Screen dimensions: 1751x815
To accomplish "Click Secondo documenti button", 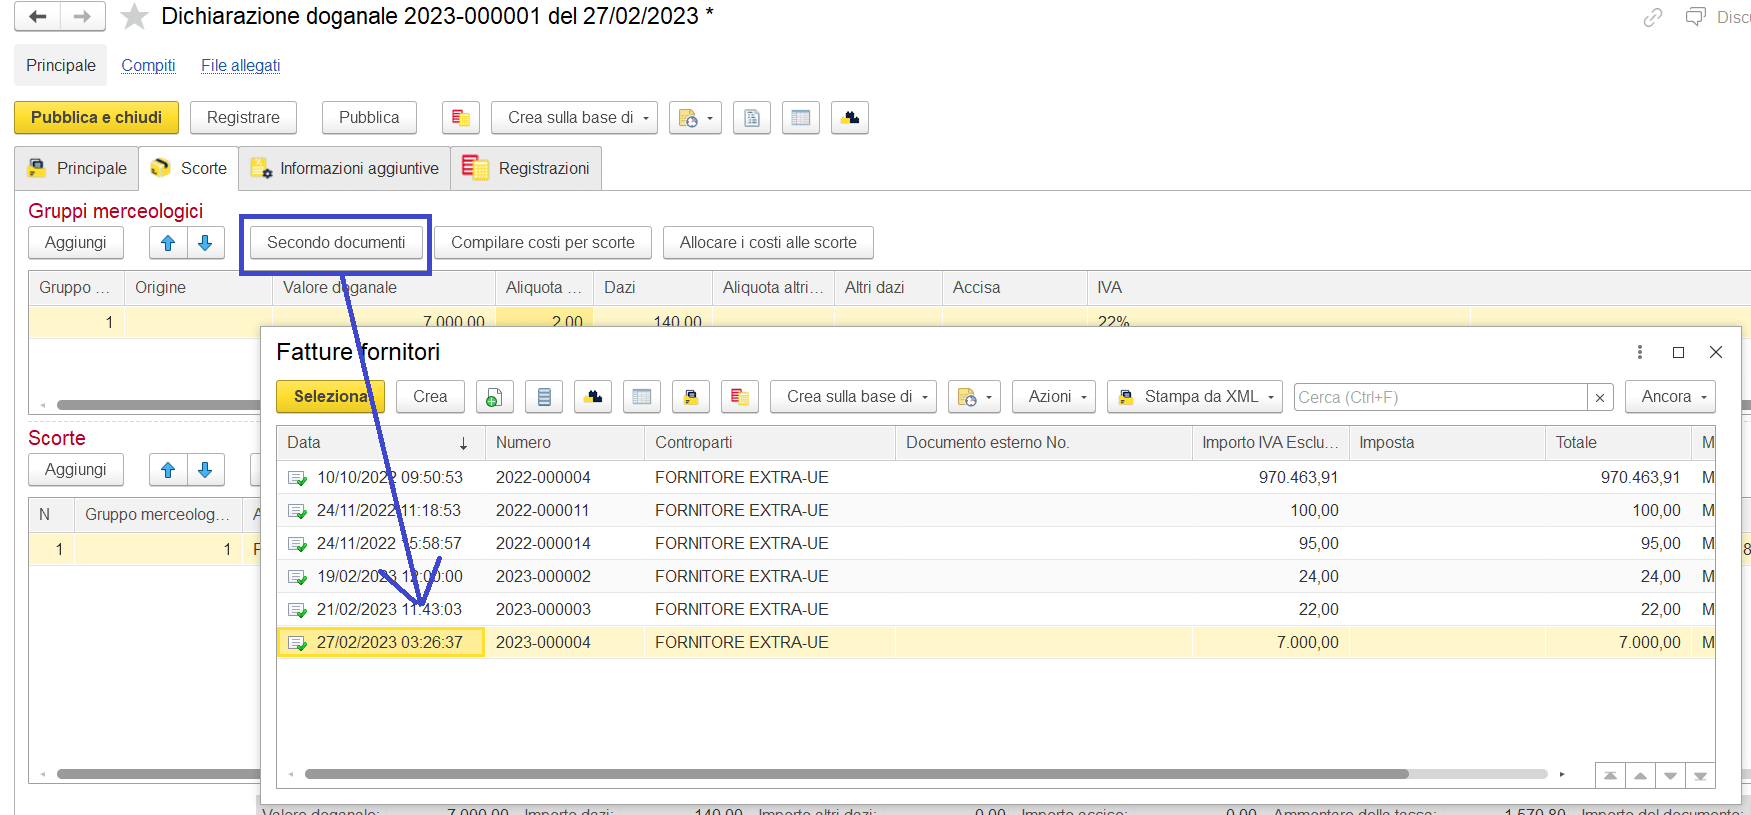I will [336, 242].
